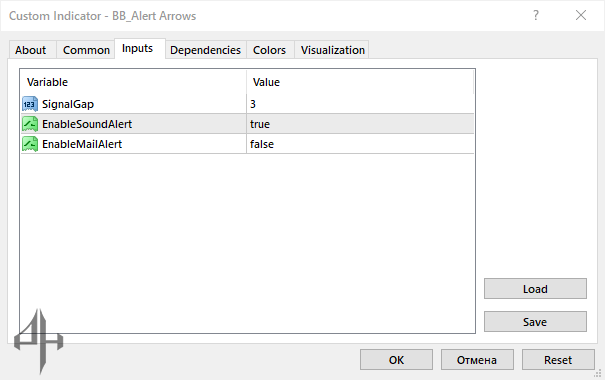Select the SignalGap value 3 field
Viewport: 605px width, 380px height.
coord(360,104)
